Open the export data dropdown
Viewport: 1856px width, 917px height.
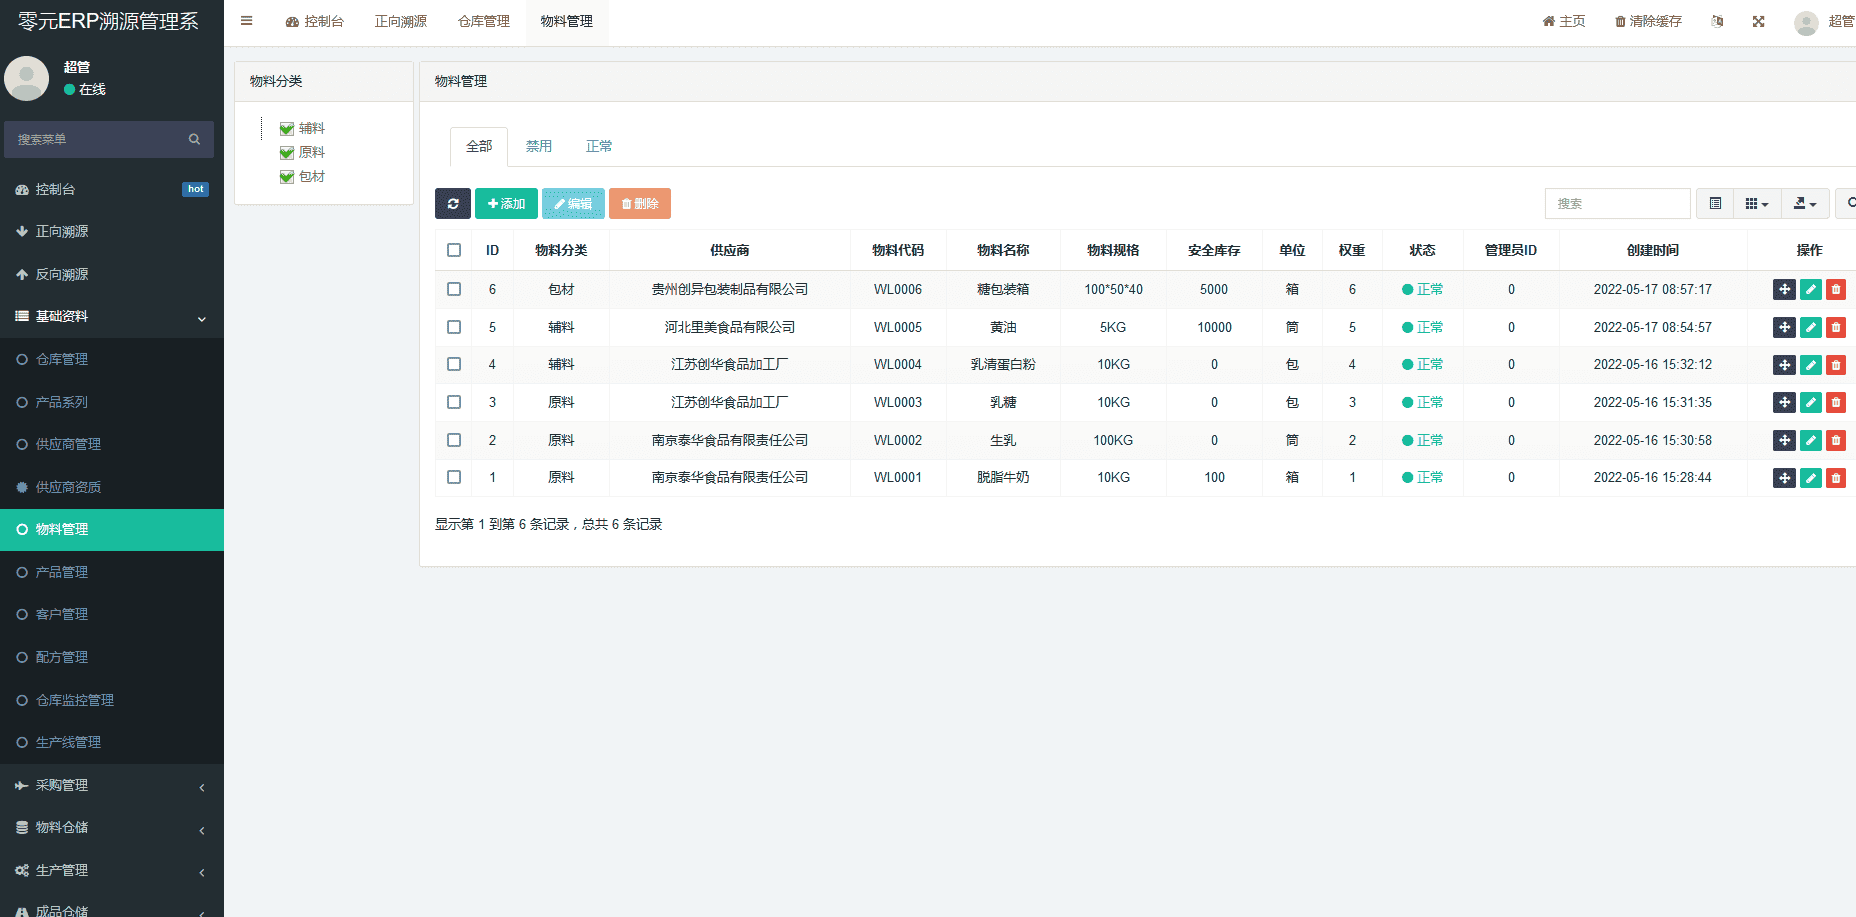(1804, 204)
